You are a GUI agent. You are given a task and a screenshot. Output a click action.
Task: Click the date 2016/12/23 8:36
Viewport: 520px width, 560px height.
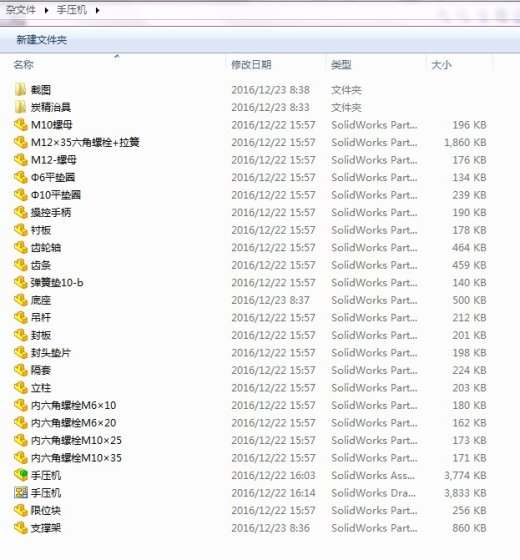tap(270, 528)
